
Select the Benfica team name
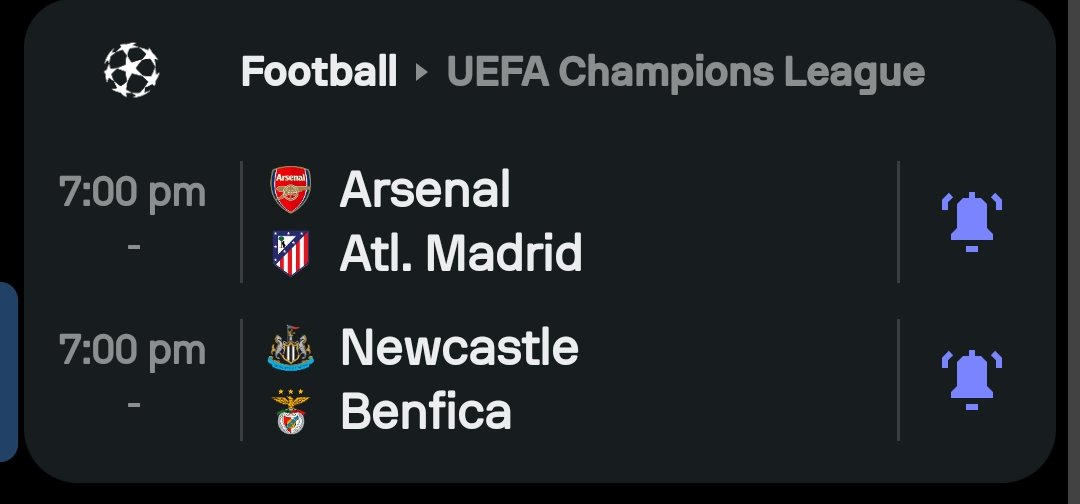pos(426,410)
